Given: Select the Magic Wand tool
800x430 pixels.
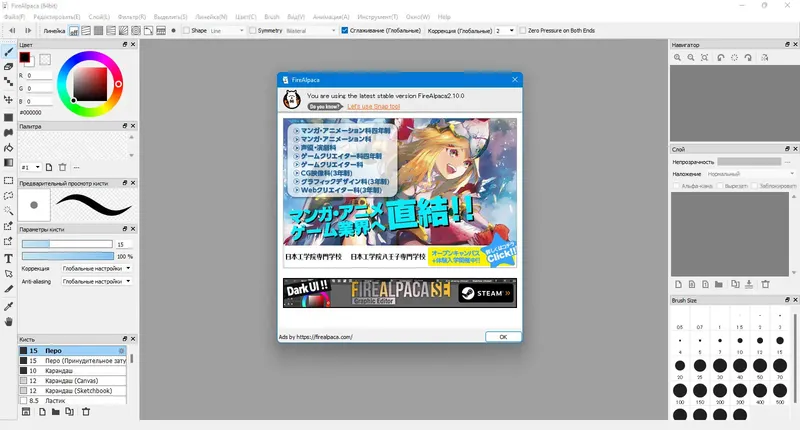Looking at the screenshot, I should click(x=9, y=211).
